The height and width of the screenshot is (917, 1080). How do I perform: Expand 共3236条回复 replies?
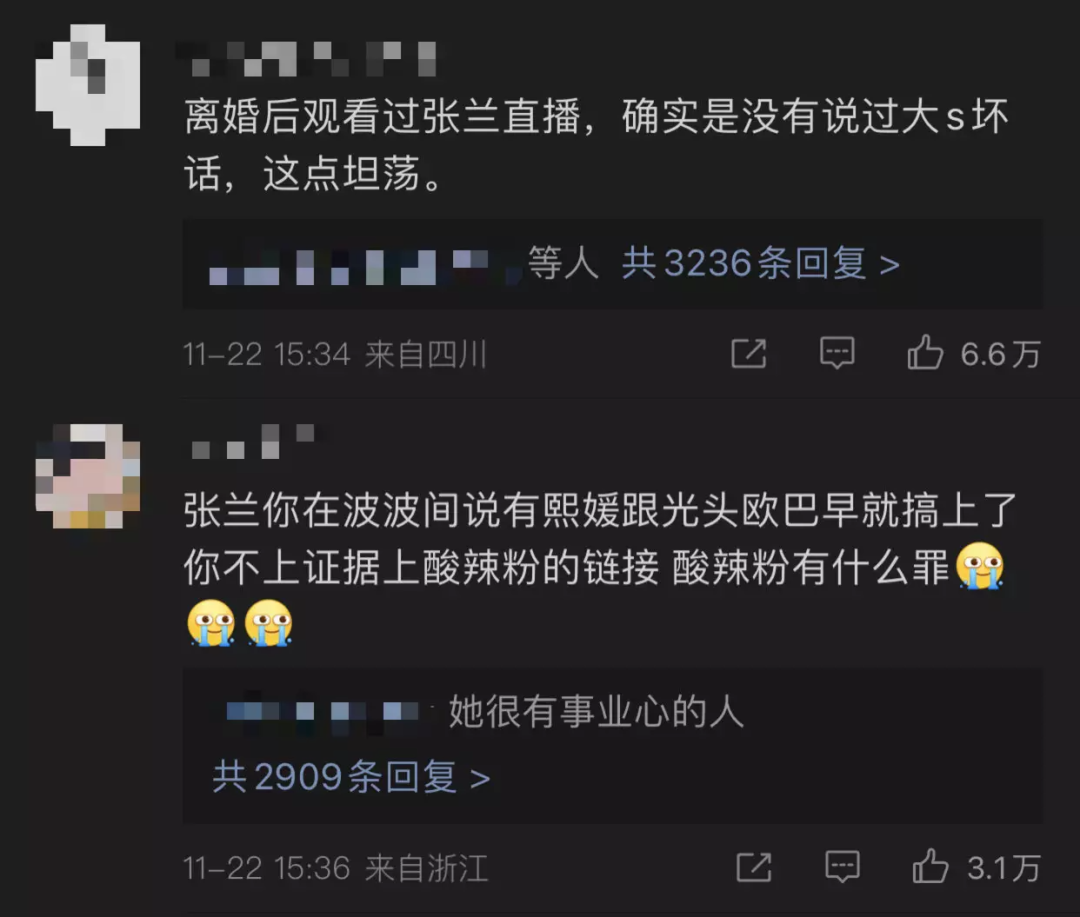click(x=760, y=264)
